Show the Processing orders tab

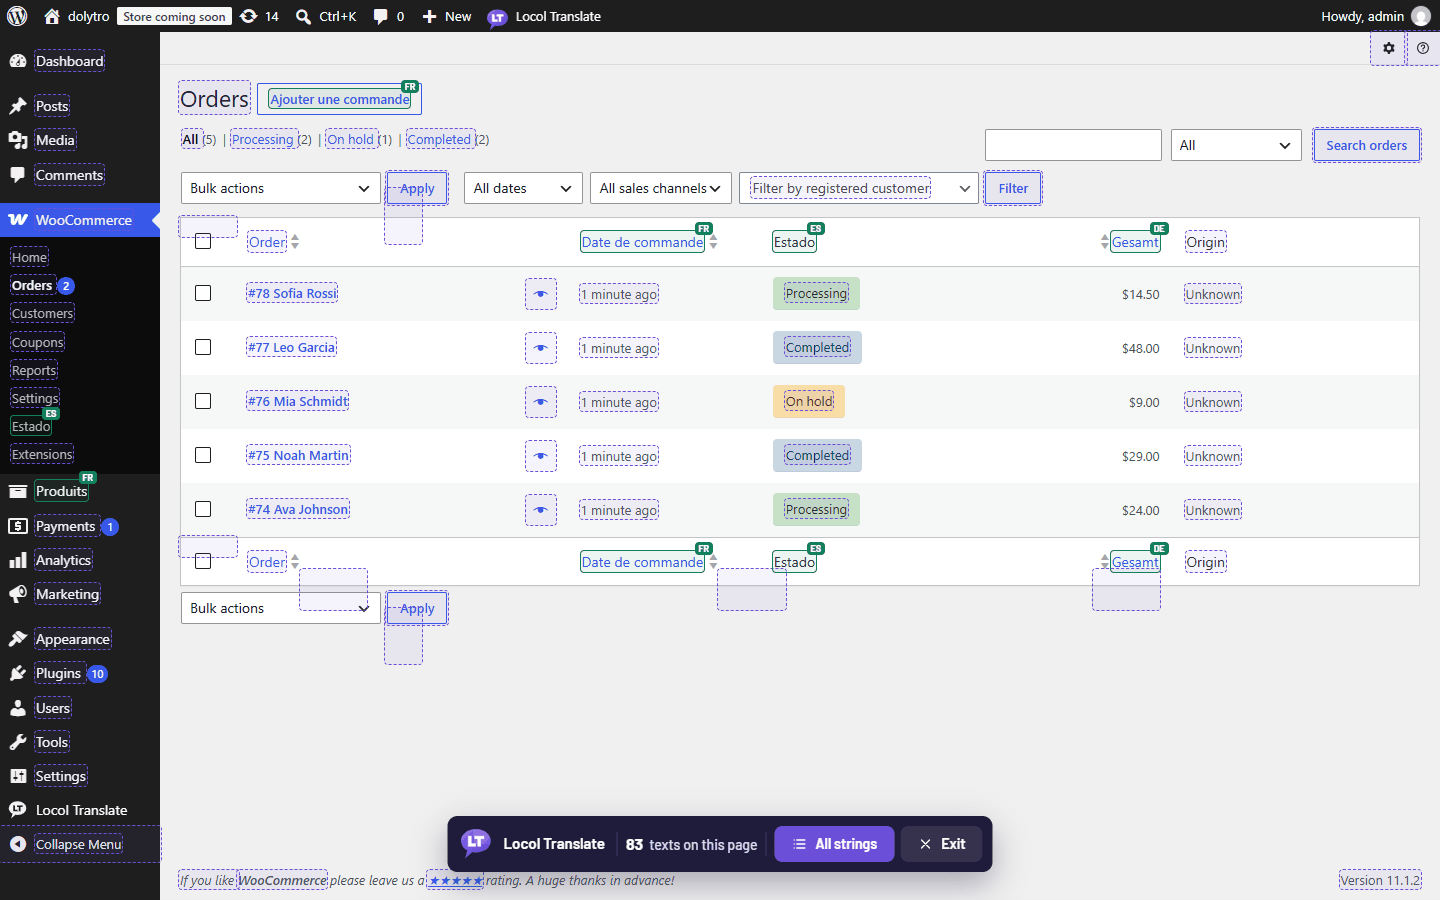click(x=263, y=140)
